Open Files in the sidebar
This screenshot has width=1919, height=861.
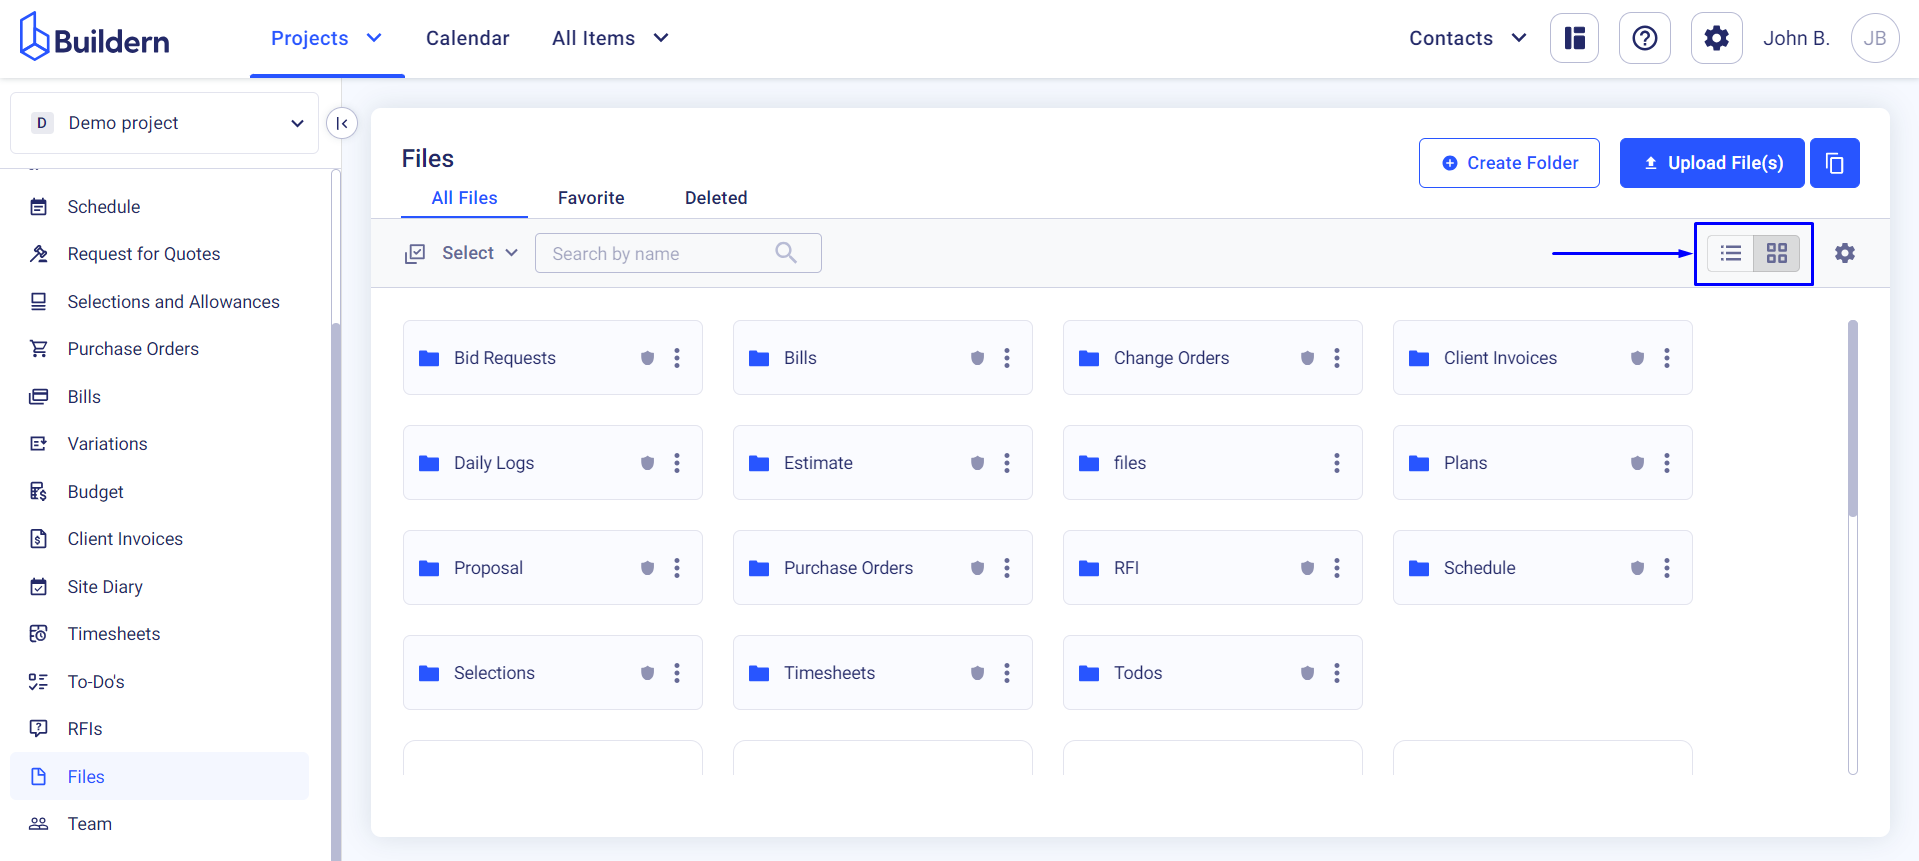coord(160,777)
